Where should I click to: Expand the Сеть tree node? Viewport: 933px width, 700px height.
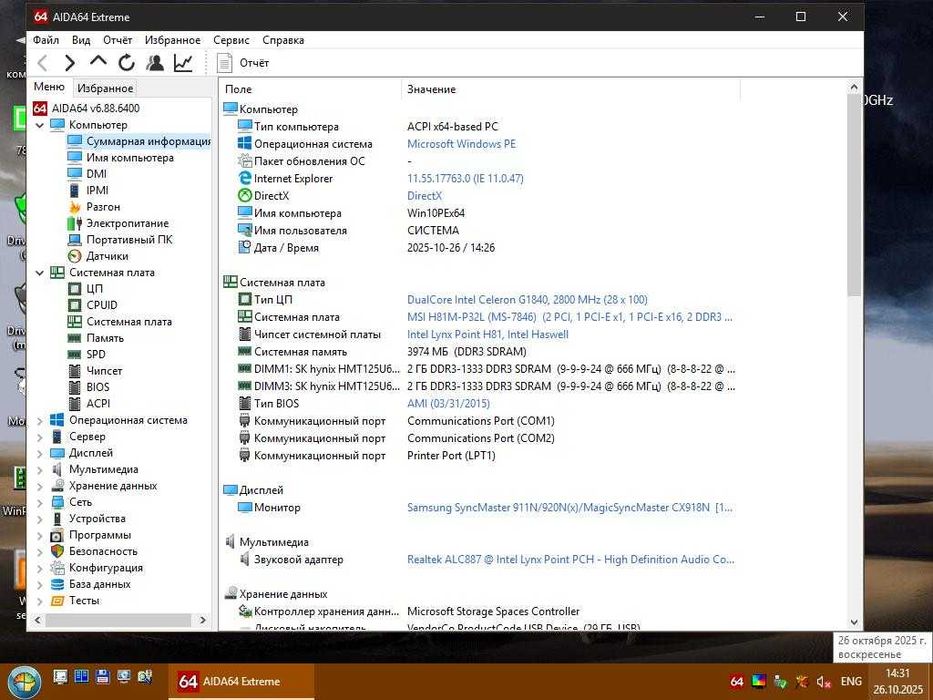[40, 502]
